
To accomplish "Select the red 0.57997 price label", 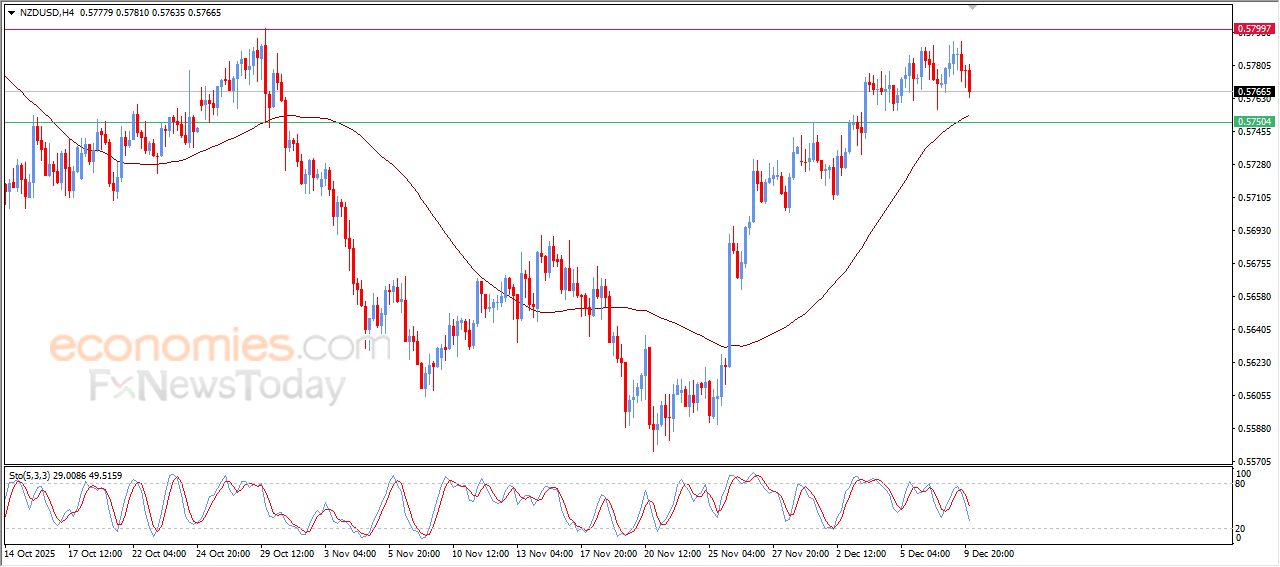I will (x=1253, y=29).
